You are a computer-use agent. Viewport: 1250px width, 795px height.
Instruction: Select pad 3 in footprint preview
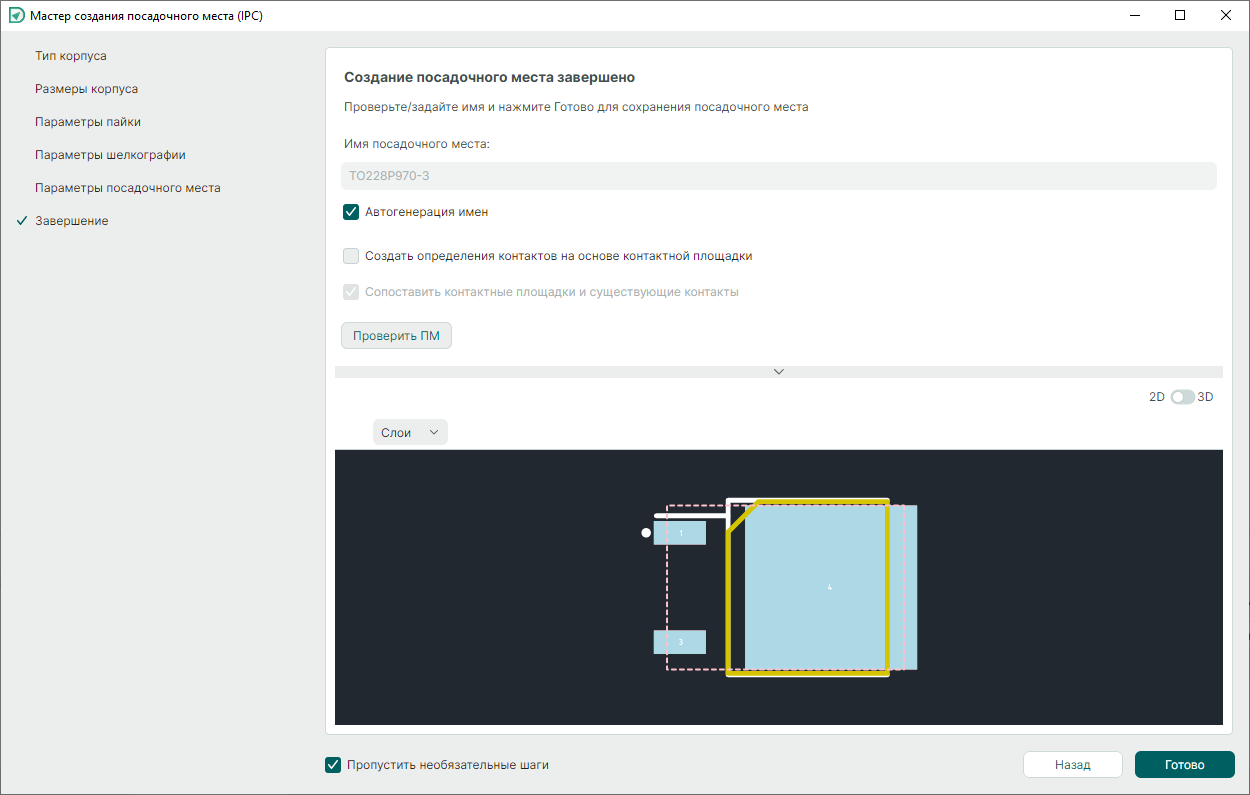[680, 642]
